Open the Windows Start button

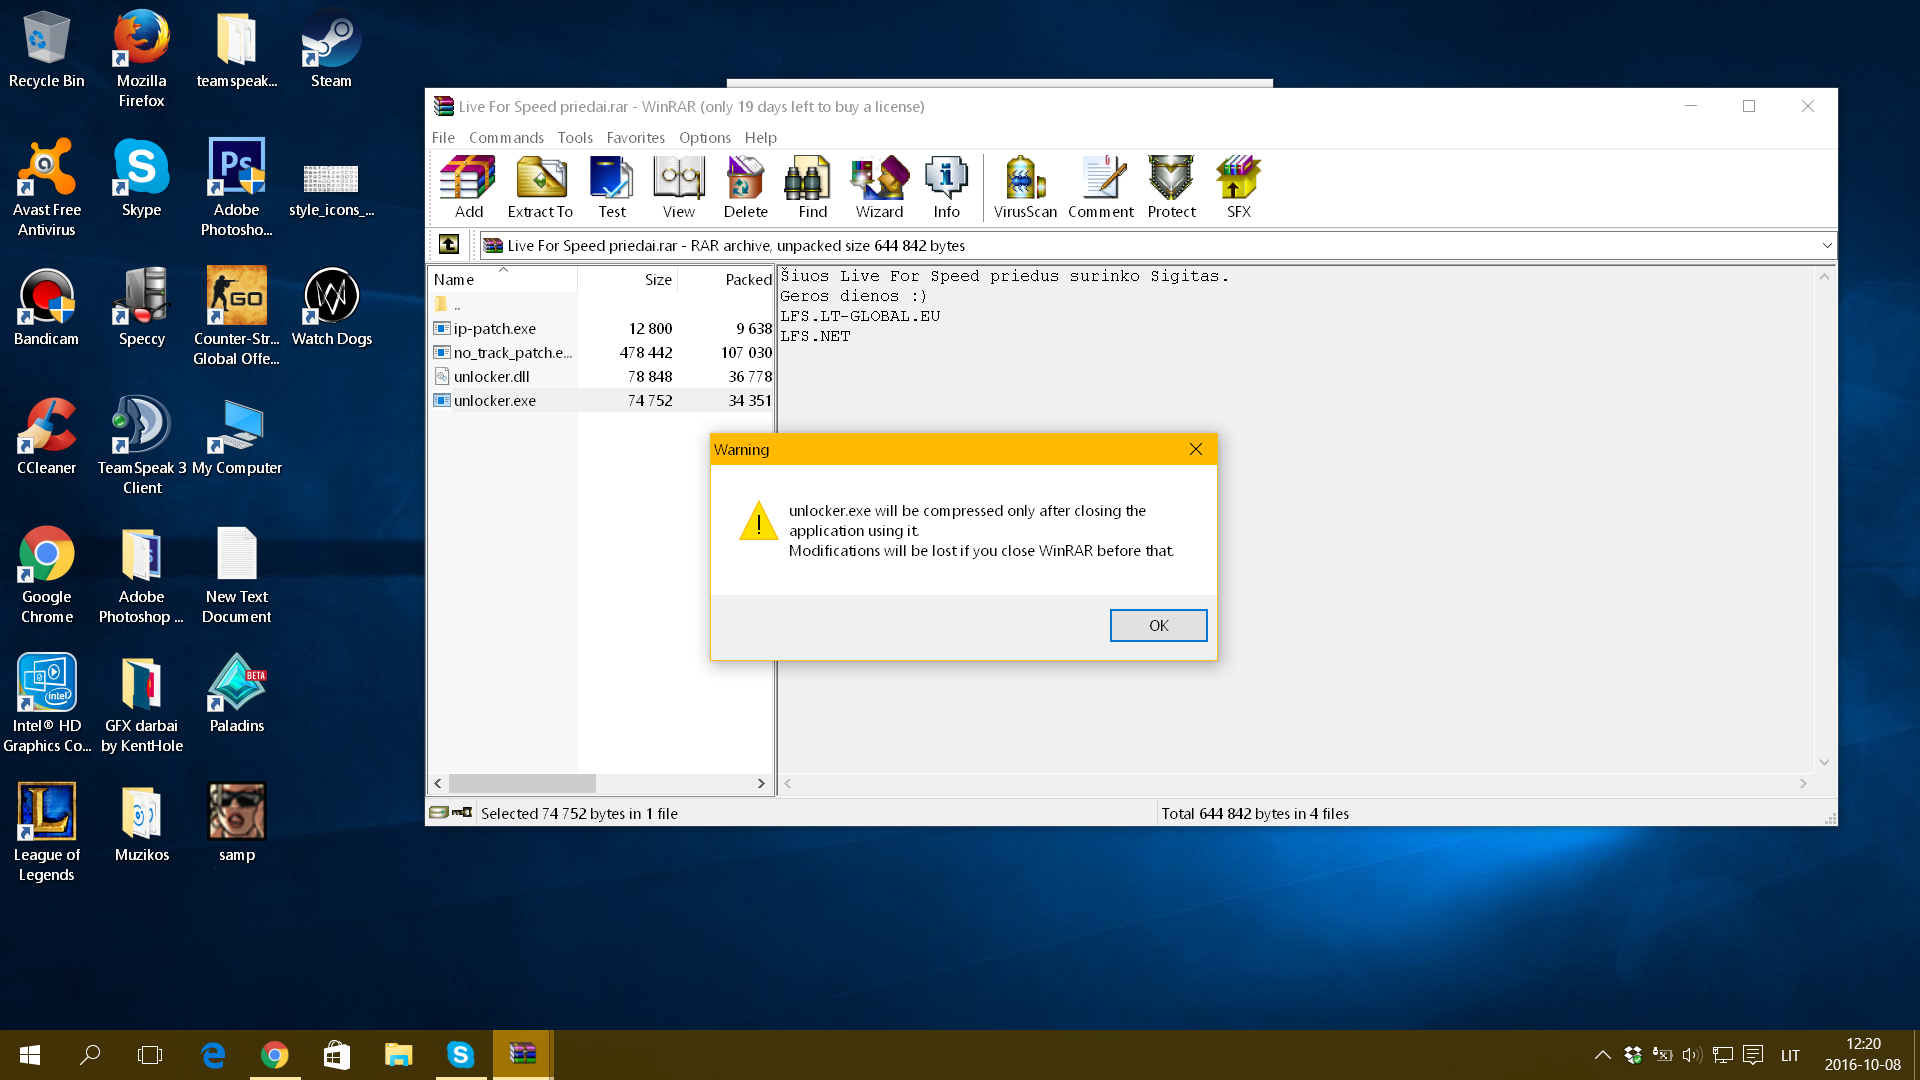[x=30, y=1055]
